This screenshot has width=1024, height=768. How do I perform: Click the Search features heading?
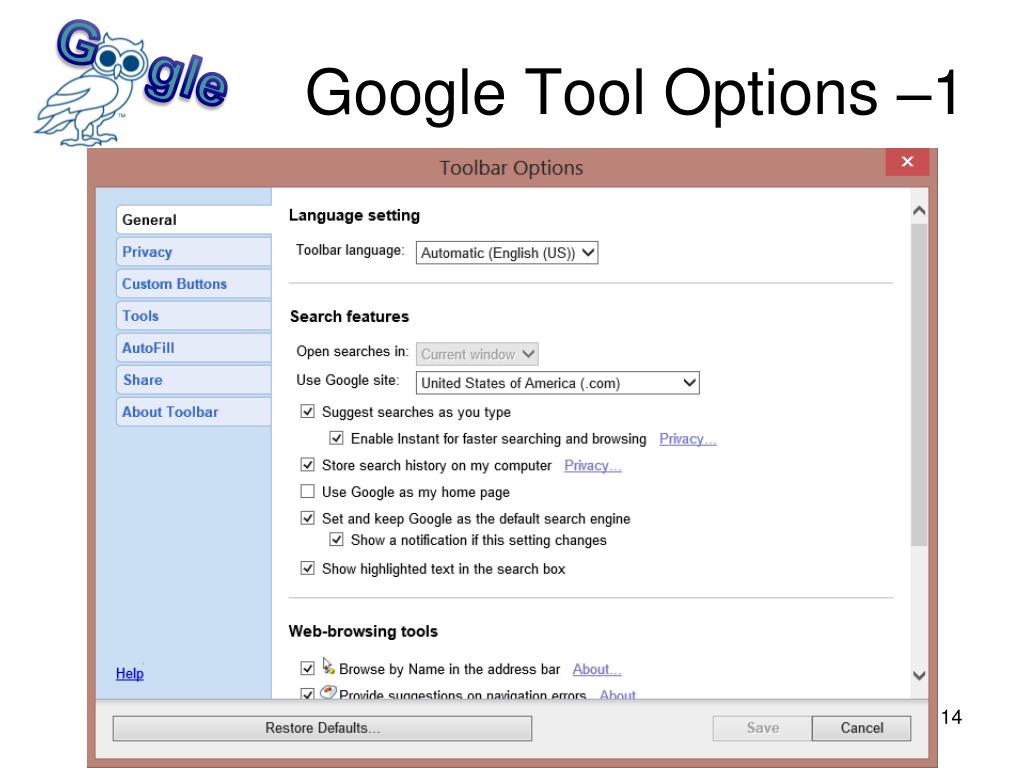[x=349, y=317]
